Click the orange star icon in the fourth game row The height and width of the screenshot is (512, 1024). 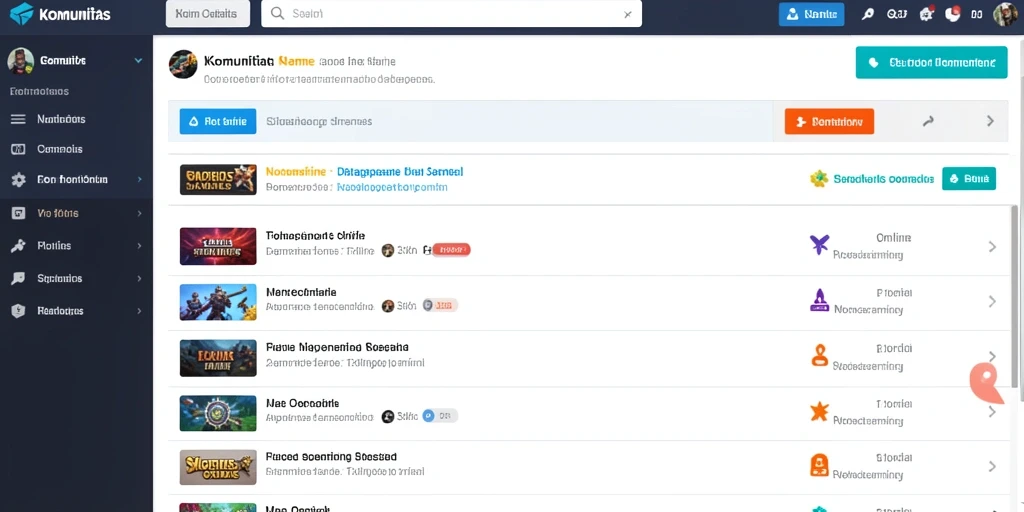[819, 411]
